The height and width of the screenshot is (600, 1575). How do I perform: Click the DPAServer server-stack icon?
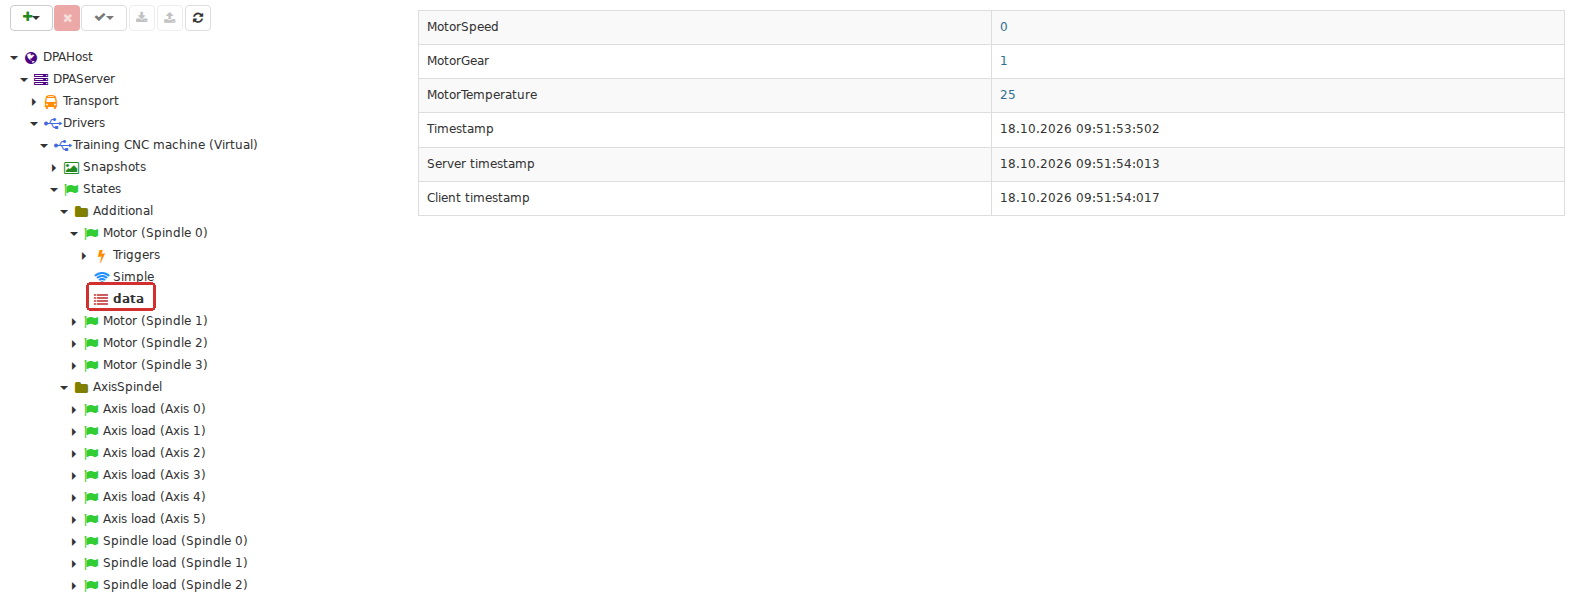41,80
